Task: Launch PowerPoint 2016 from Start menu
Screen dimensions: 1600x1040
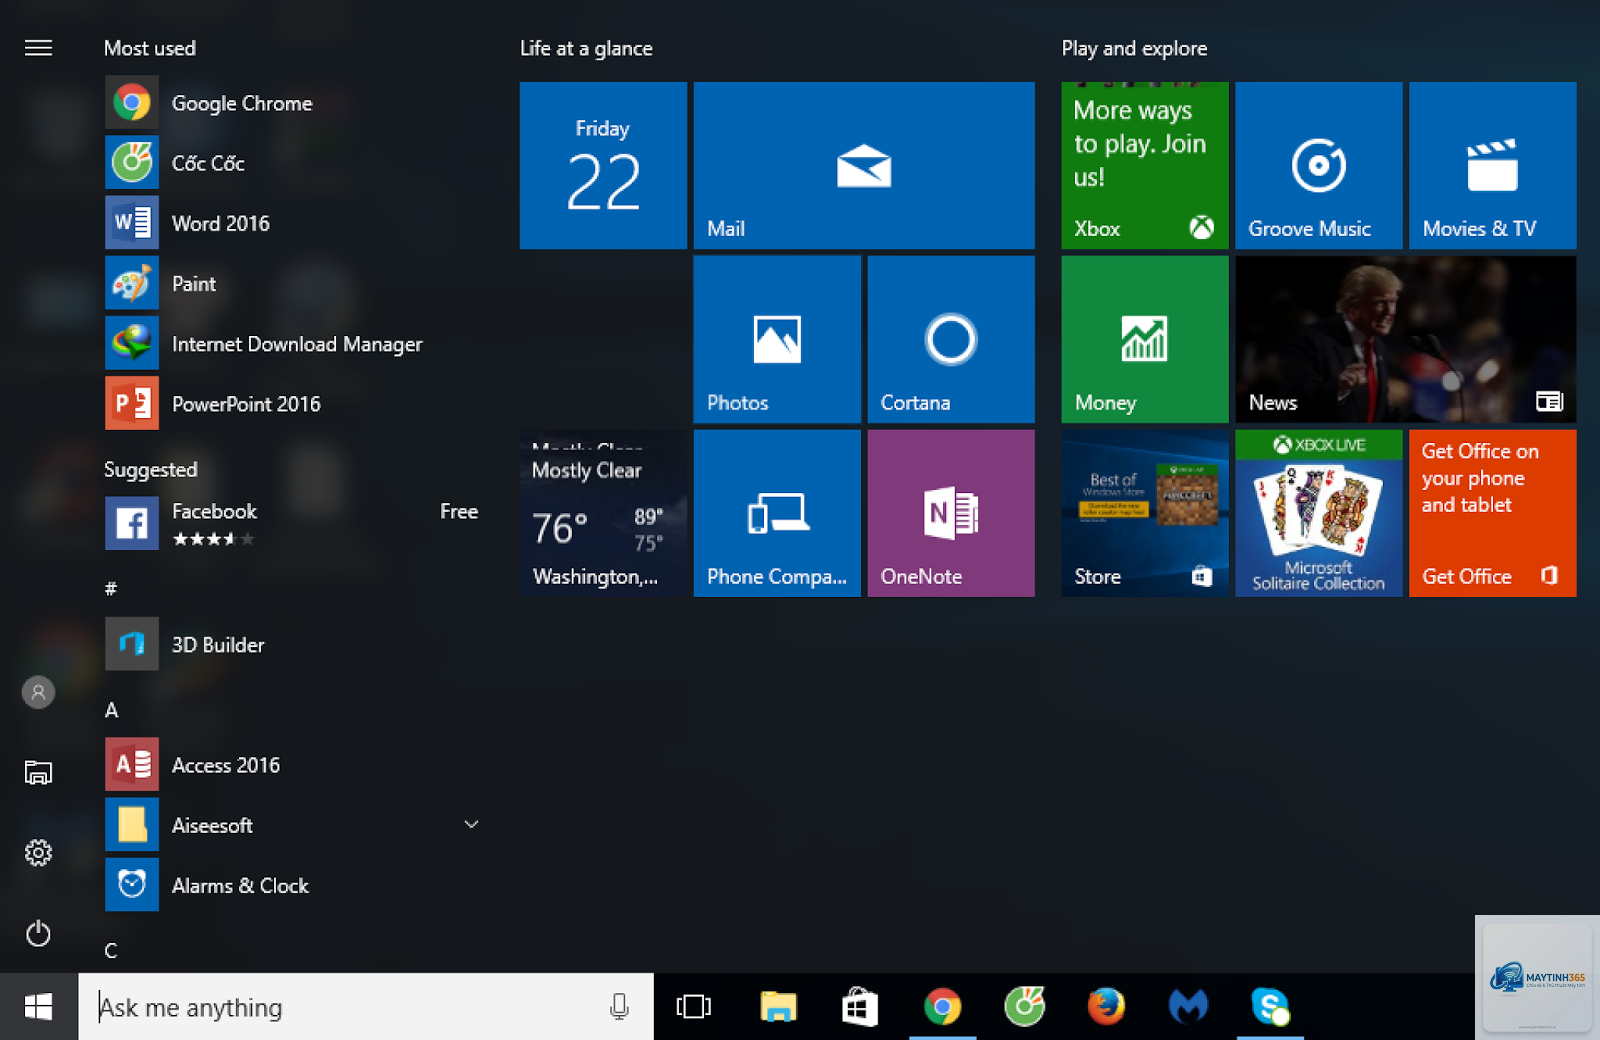Action: coord(292,403)
